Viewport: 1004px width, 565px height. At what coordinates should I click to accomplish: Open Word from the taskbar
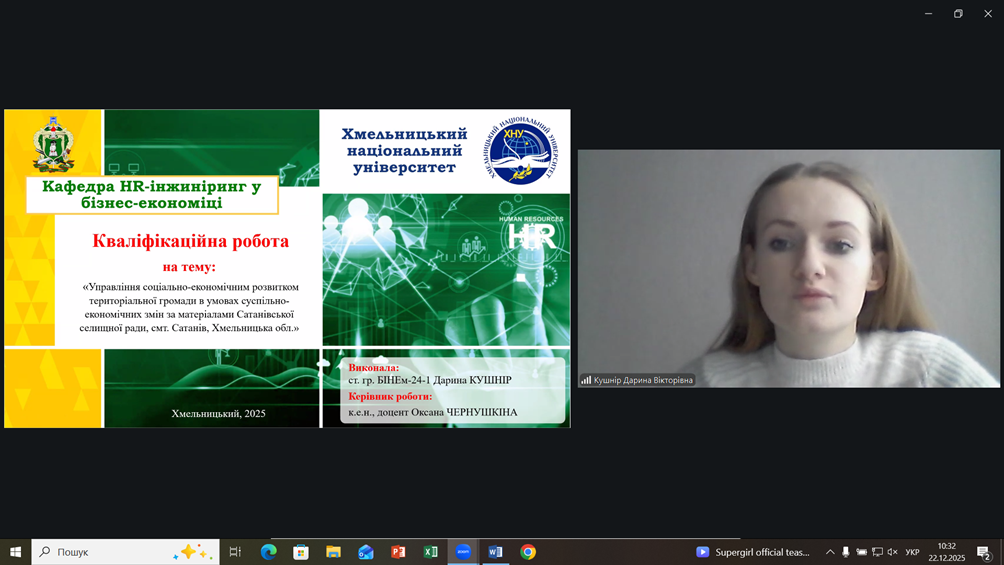click(495, 552)
